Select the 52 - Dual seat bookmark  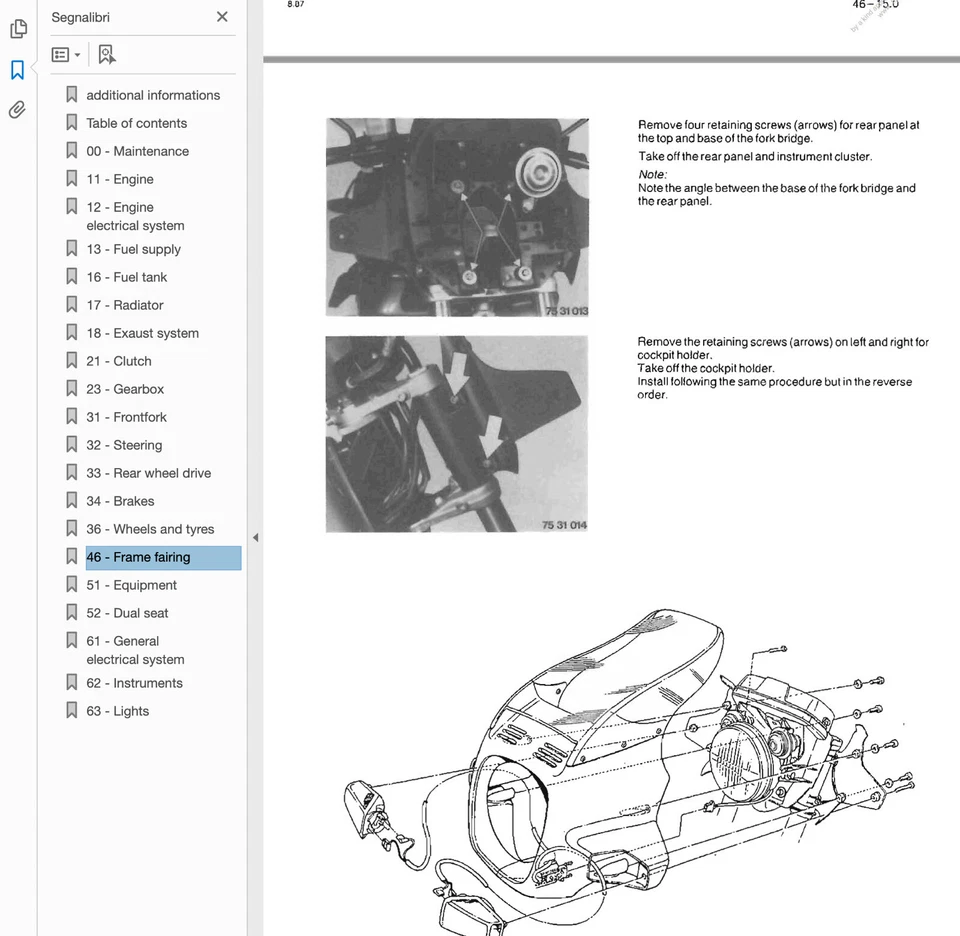click(127, 613)
